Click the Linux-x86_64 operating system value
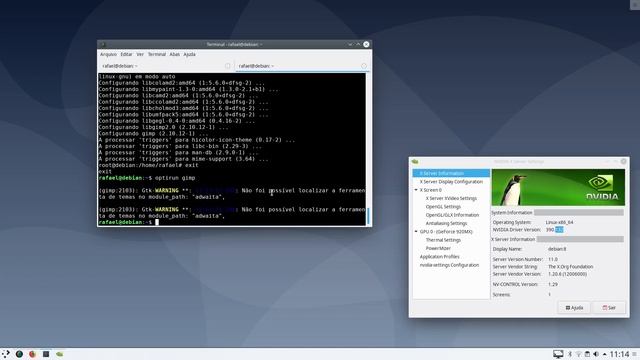This screenshot has width=640, height=360. [559, 222]
